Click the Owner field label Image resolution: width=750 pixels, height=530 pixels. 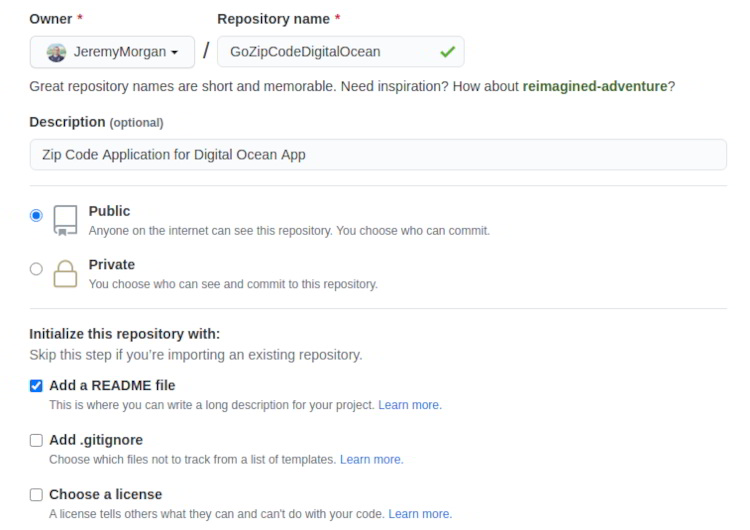point(56,19)
